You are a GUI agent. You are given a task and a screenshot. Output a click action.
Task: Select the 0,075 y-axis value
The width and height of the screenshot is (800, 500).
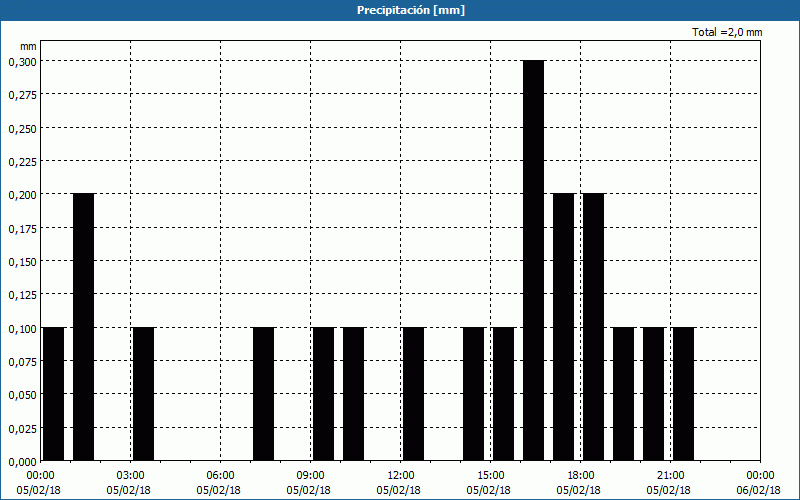pos(23,362)
